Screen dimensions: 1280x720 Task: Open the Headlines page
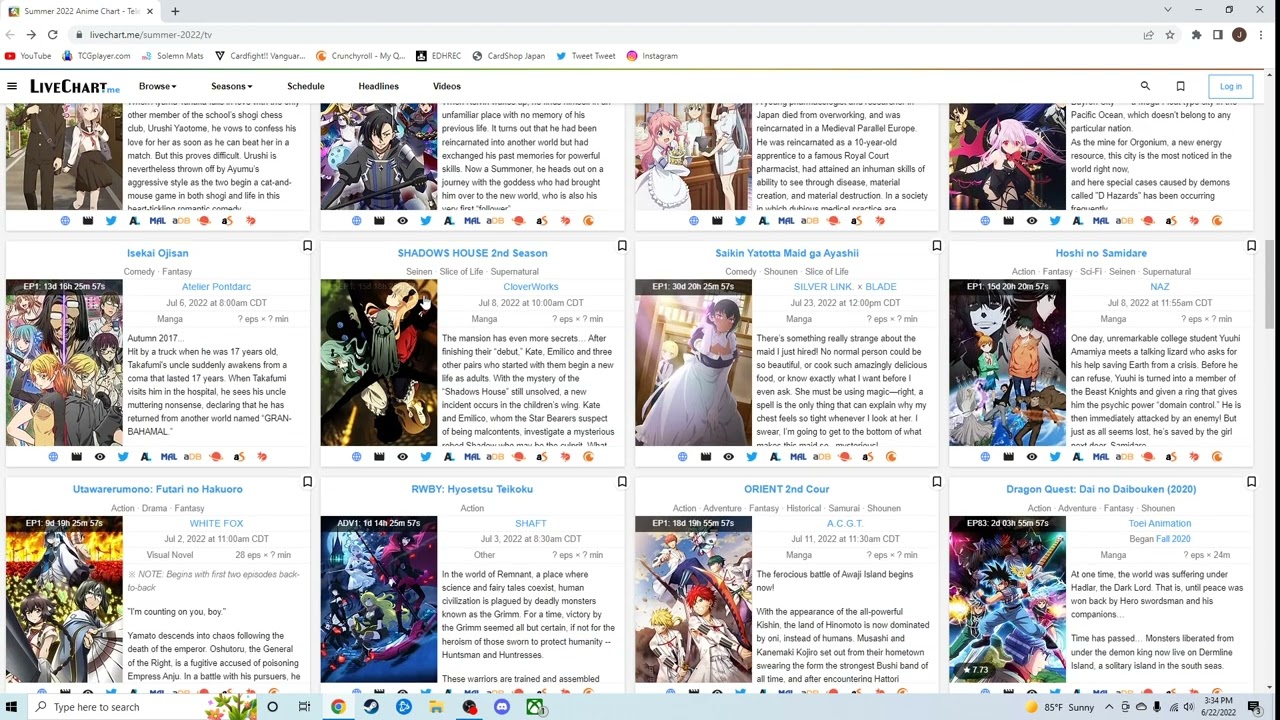[378, 86]
